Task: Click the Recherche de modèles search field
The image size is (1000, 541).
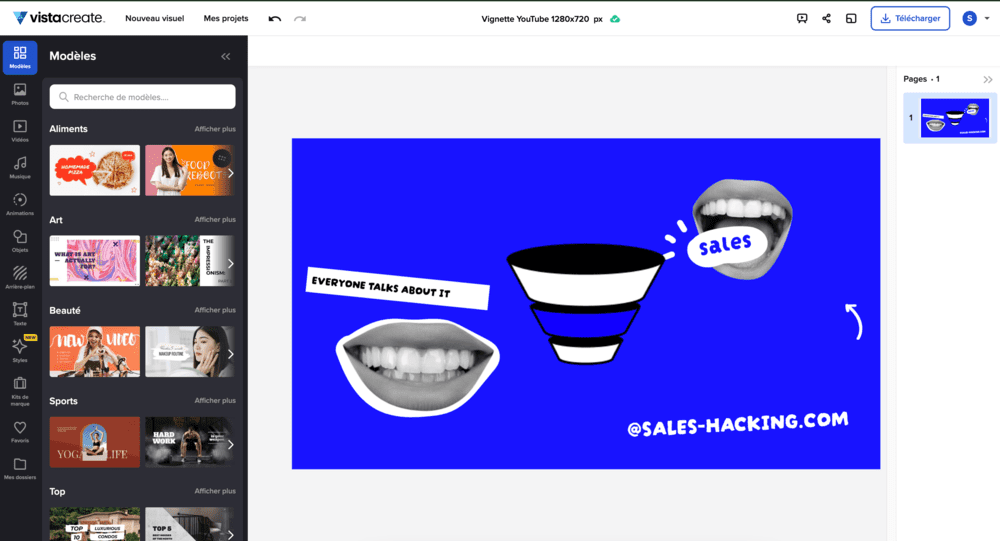Action: coord(142,97)
